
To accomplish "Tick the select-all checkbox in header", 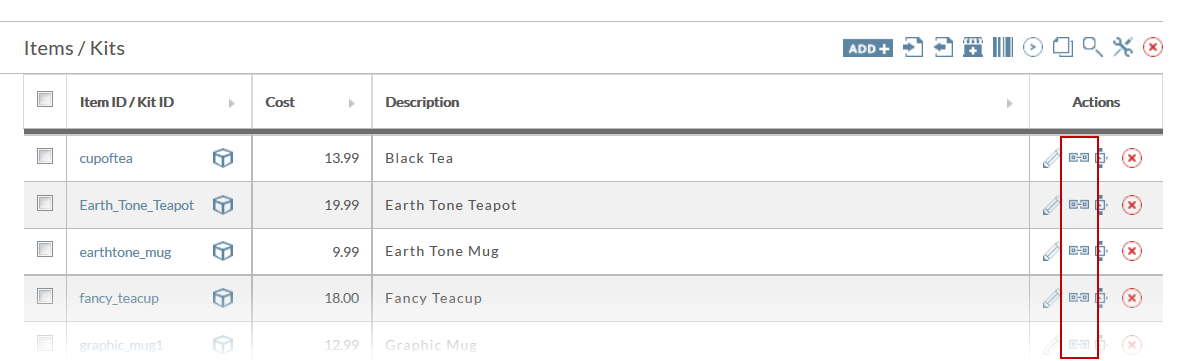I will click(45, 99).
